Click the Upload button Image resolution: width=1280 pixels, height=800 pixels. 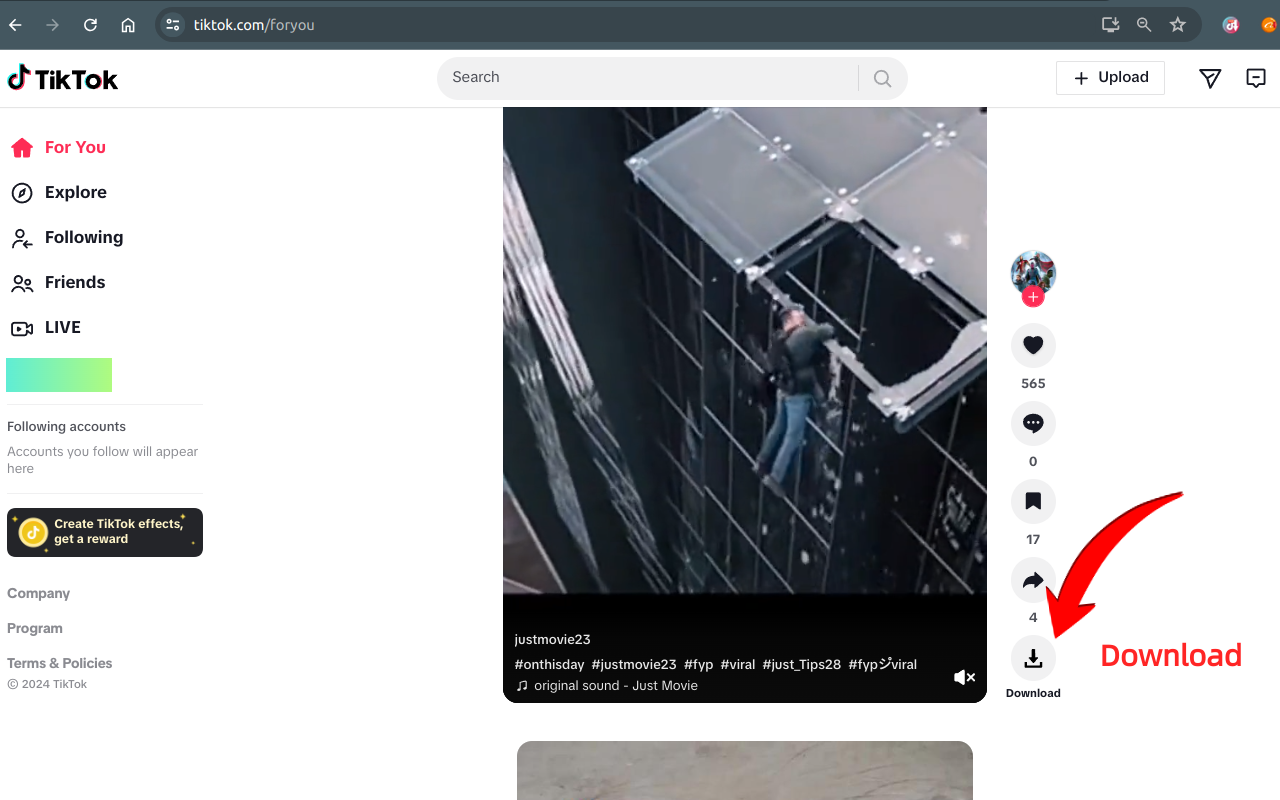coord(1110,78)
